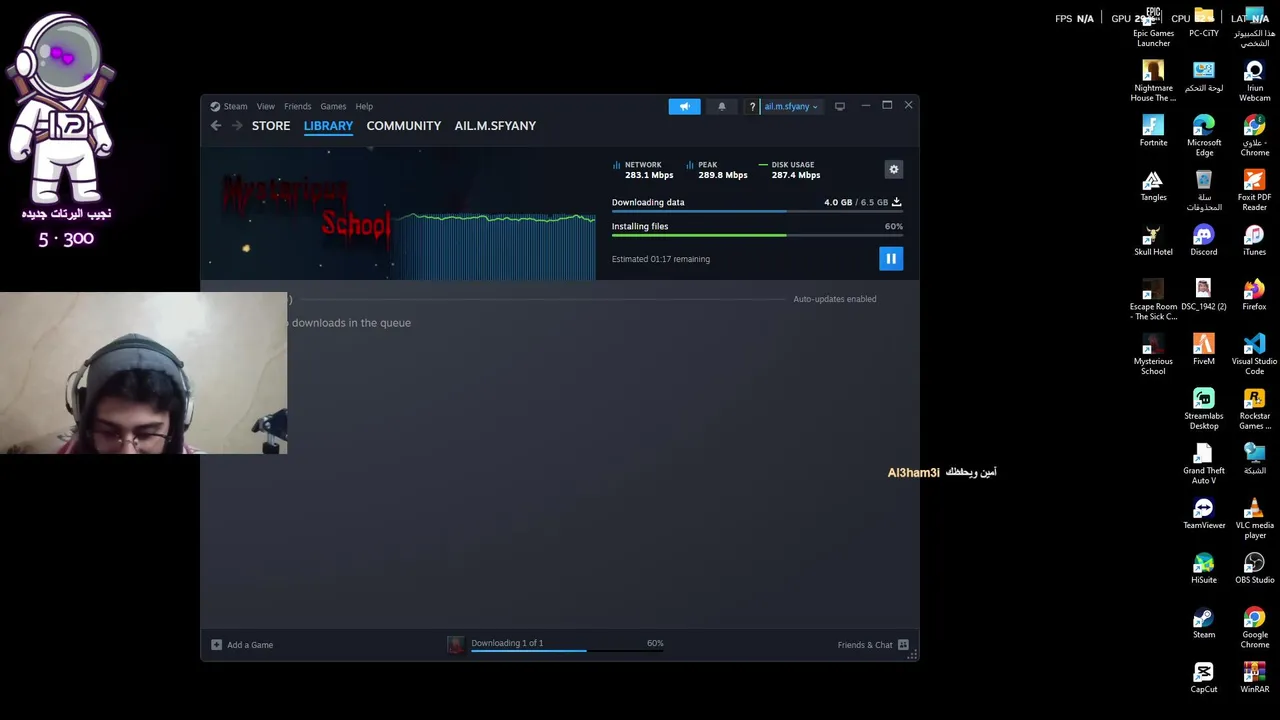Open the COMMUNITY tab

coord(404,126)
